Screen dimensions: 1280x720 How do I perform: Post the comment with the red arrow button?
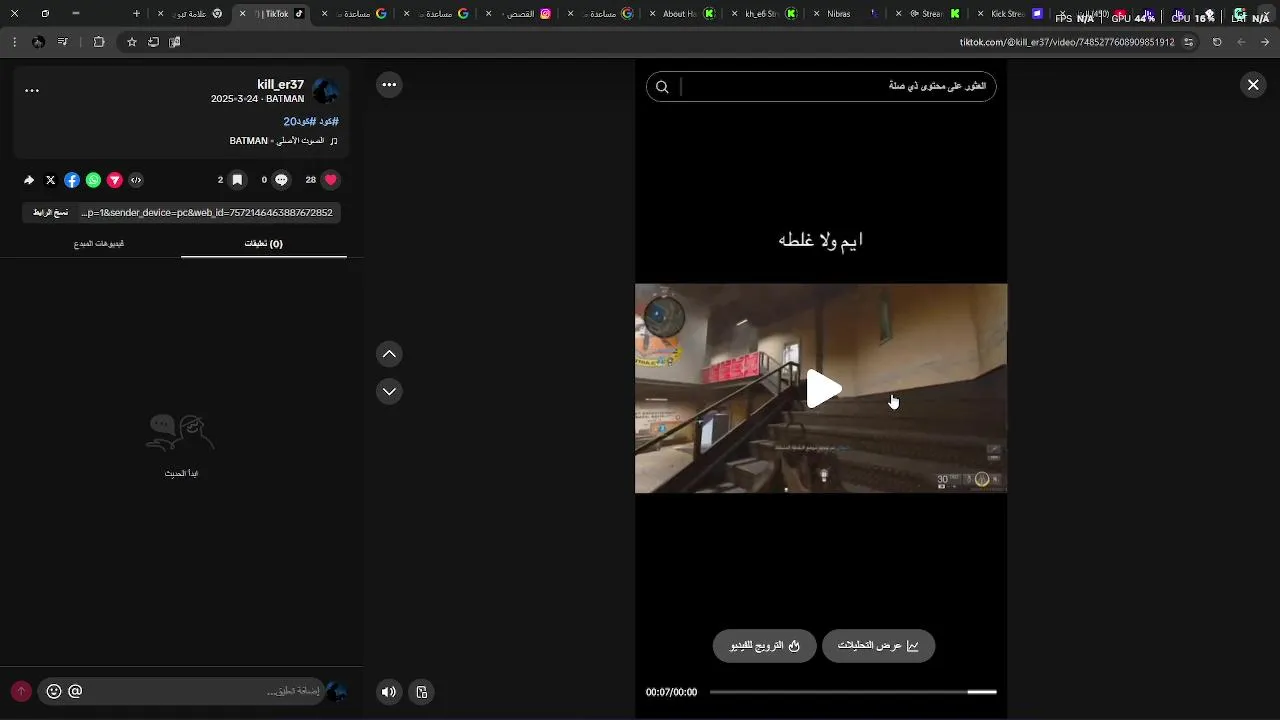pos(21,691)
